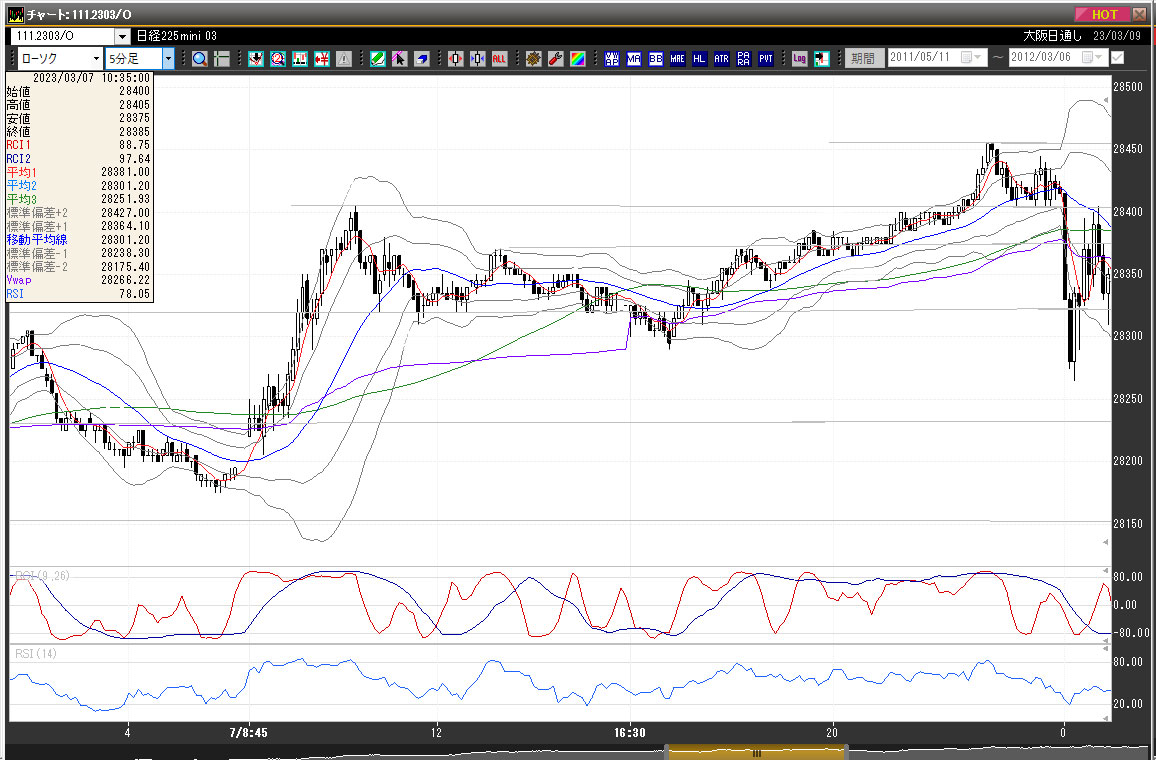Click the 7/8:45 time axis label
This screenshot has width=1156, height=760.
pyautogui.click(x=248, y=733)
